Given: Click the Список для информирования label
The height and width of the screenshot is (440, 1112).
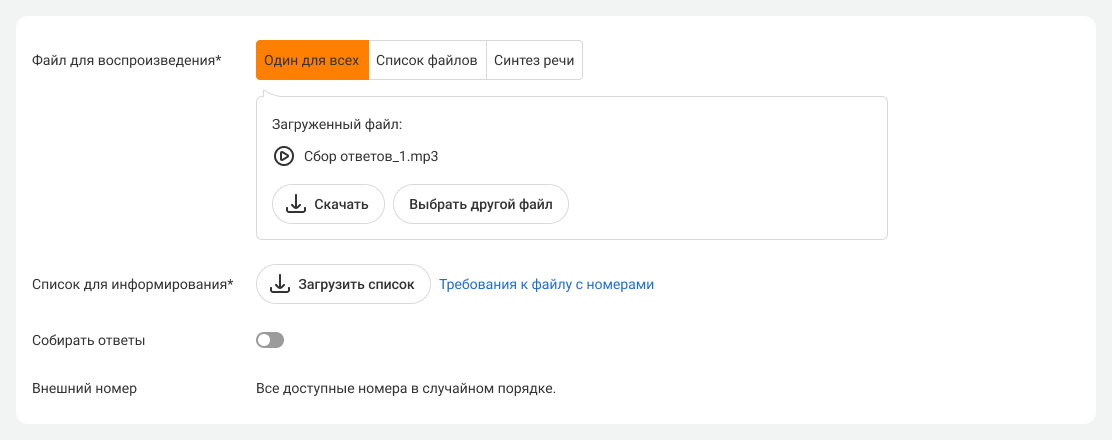Looking at the screenshot, I should tap(129, 284).
